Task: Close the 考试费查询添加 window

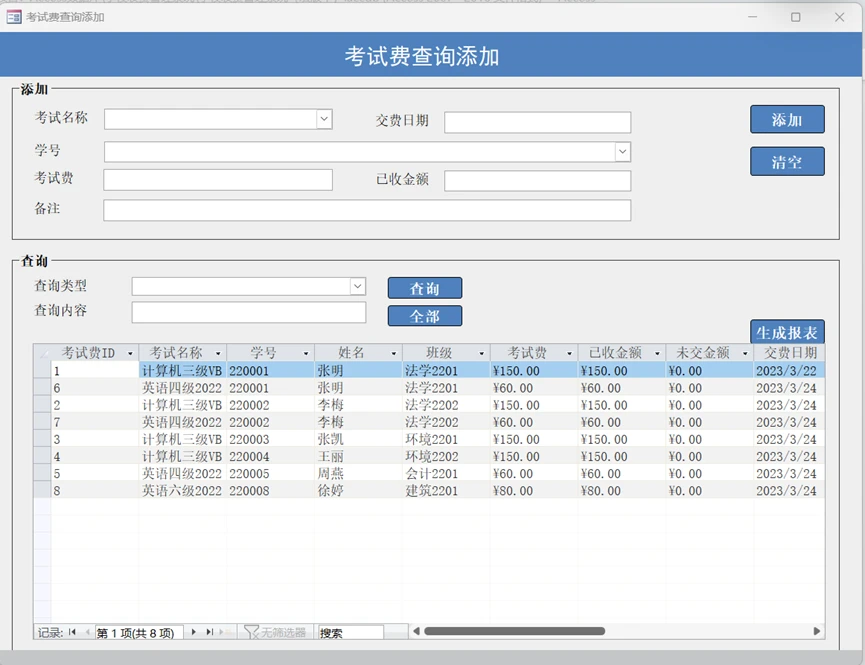Action: point(840,17)
